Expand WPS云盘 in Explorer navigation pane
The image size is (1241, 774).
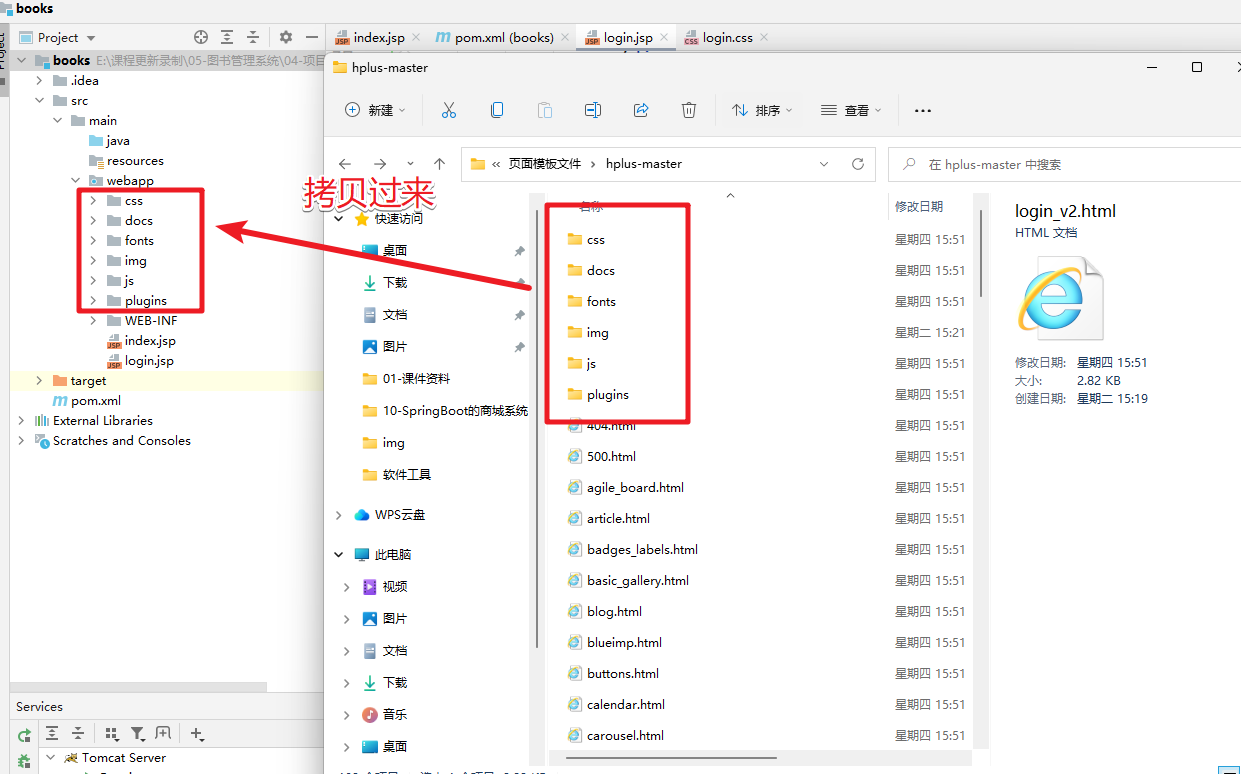coord(339,515)
